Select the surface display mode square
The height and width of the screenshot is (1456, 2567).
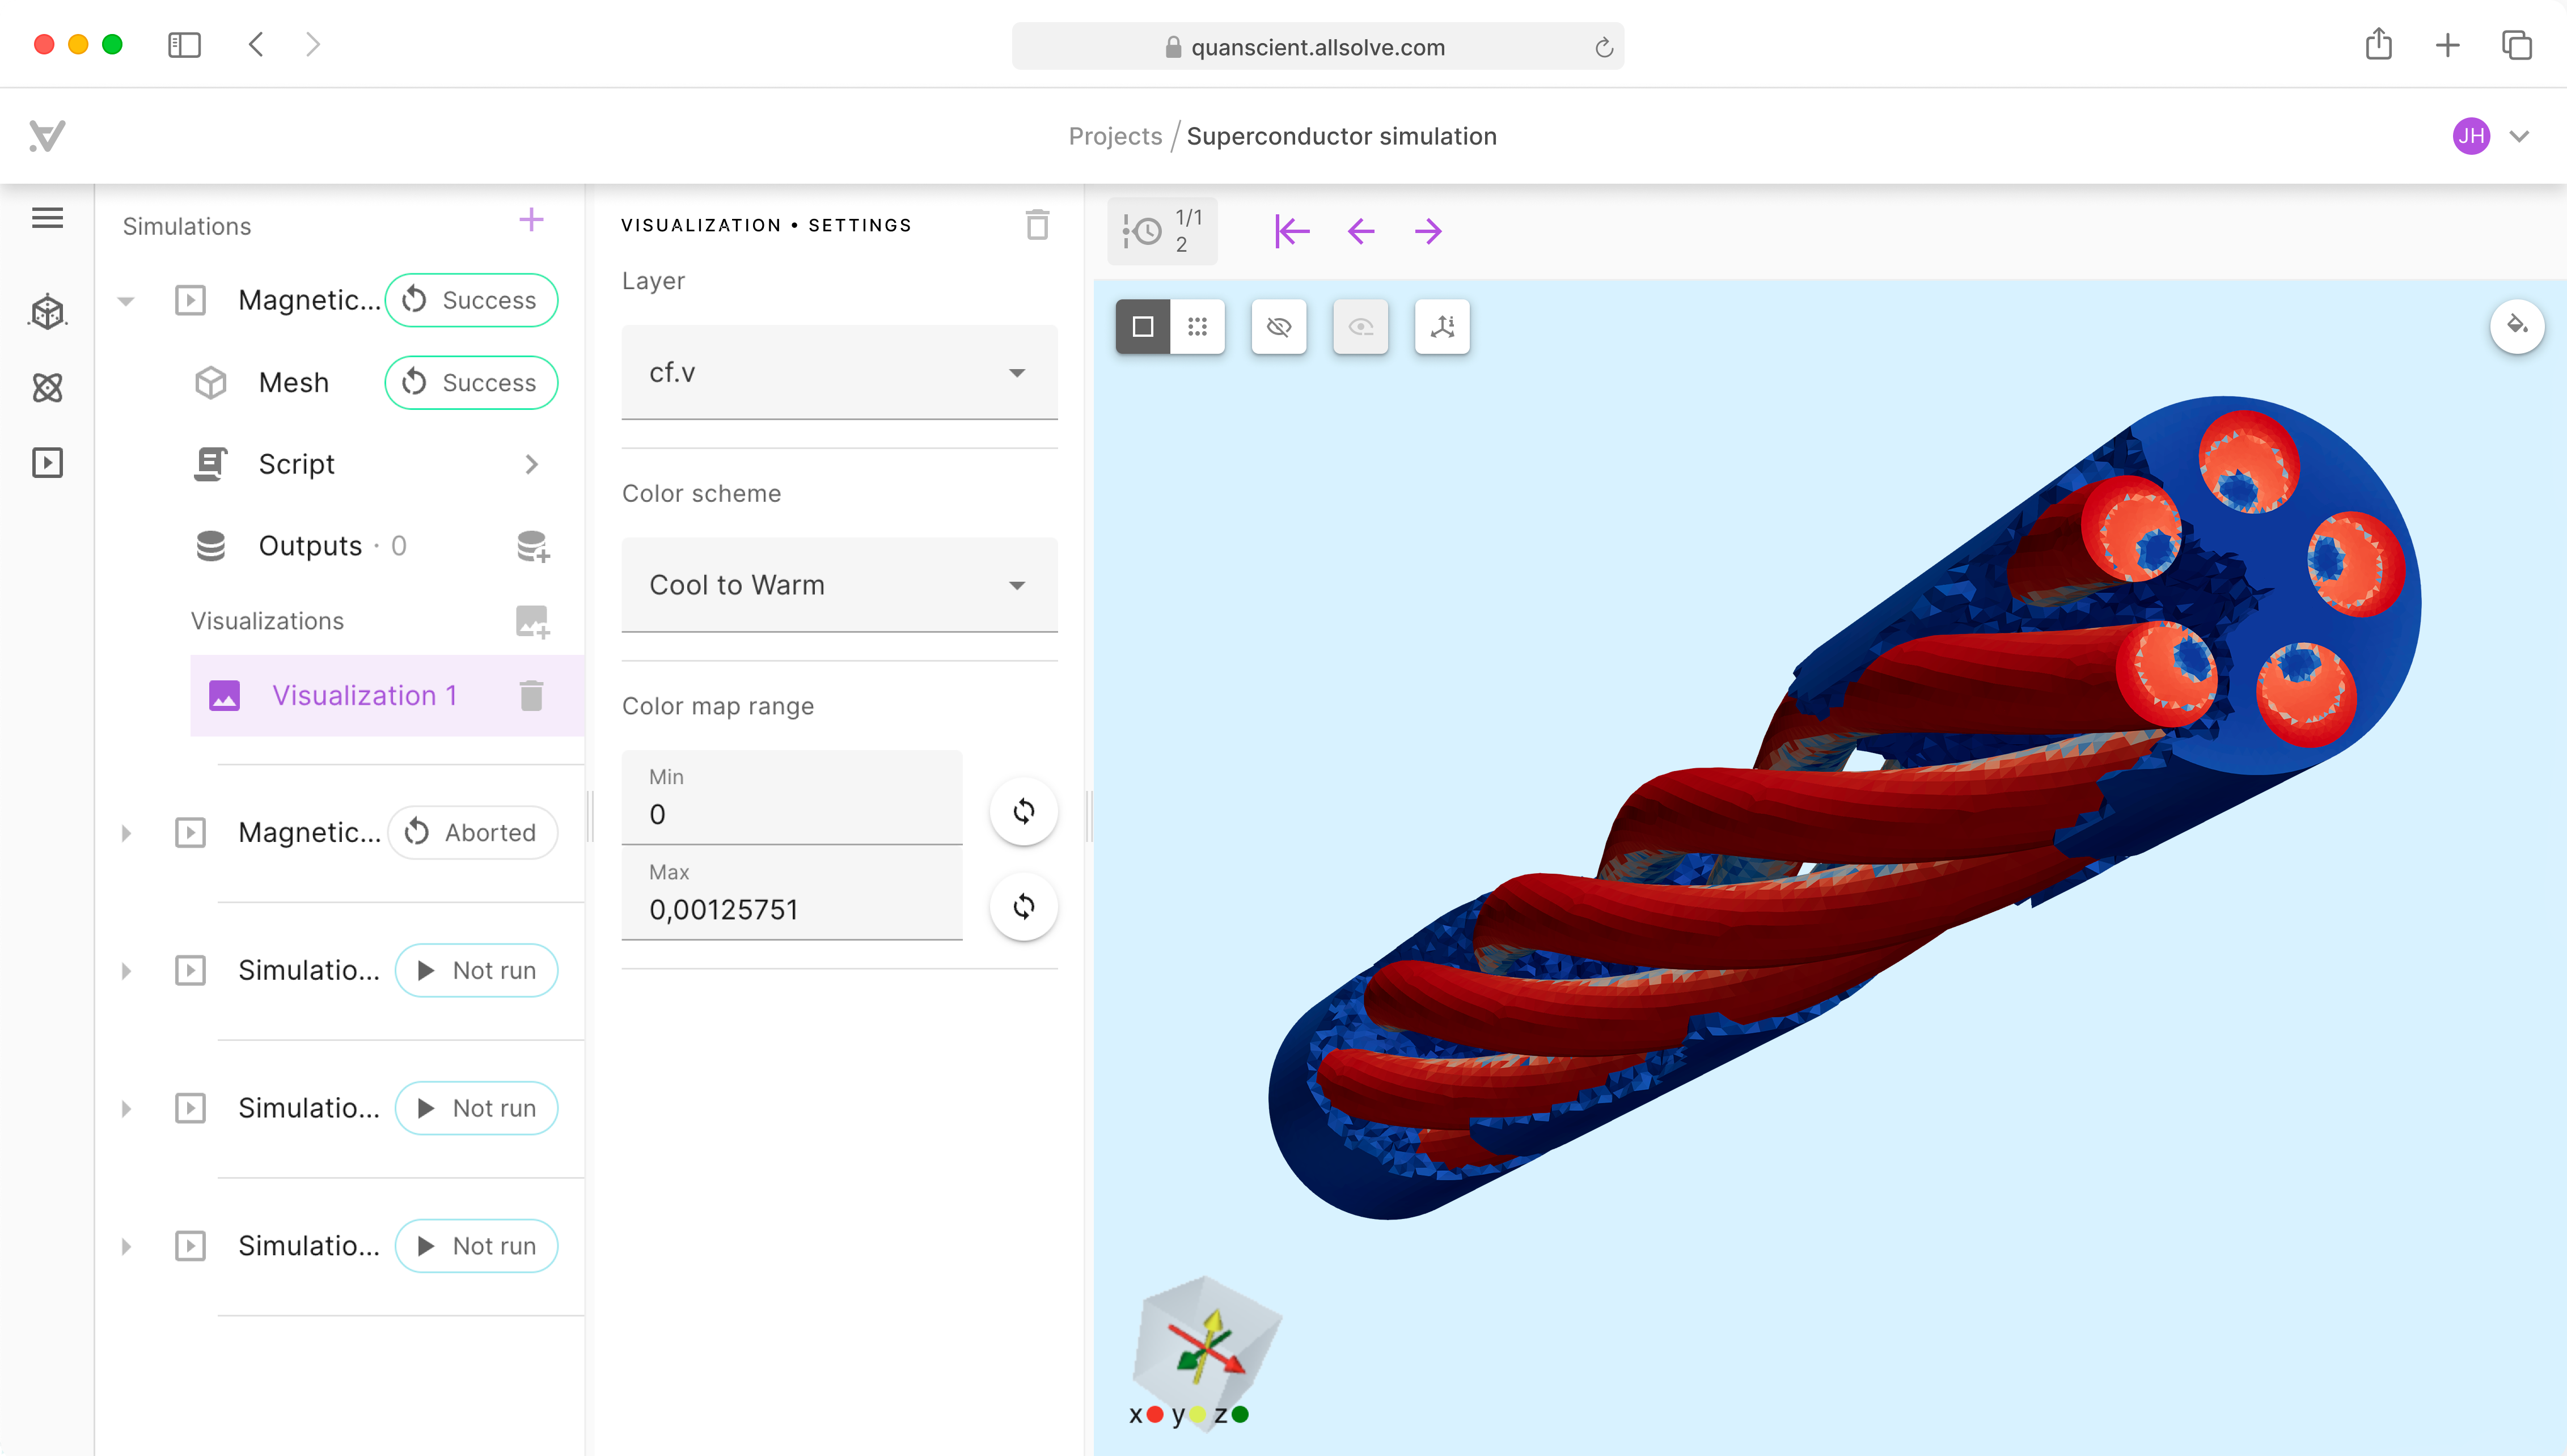(1143, 327)
